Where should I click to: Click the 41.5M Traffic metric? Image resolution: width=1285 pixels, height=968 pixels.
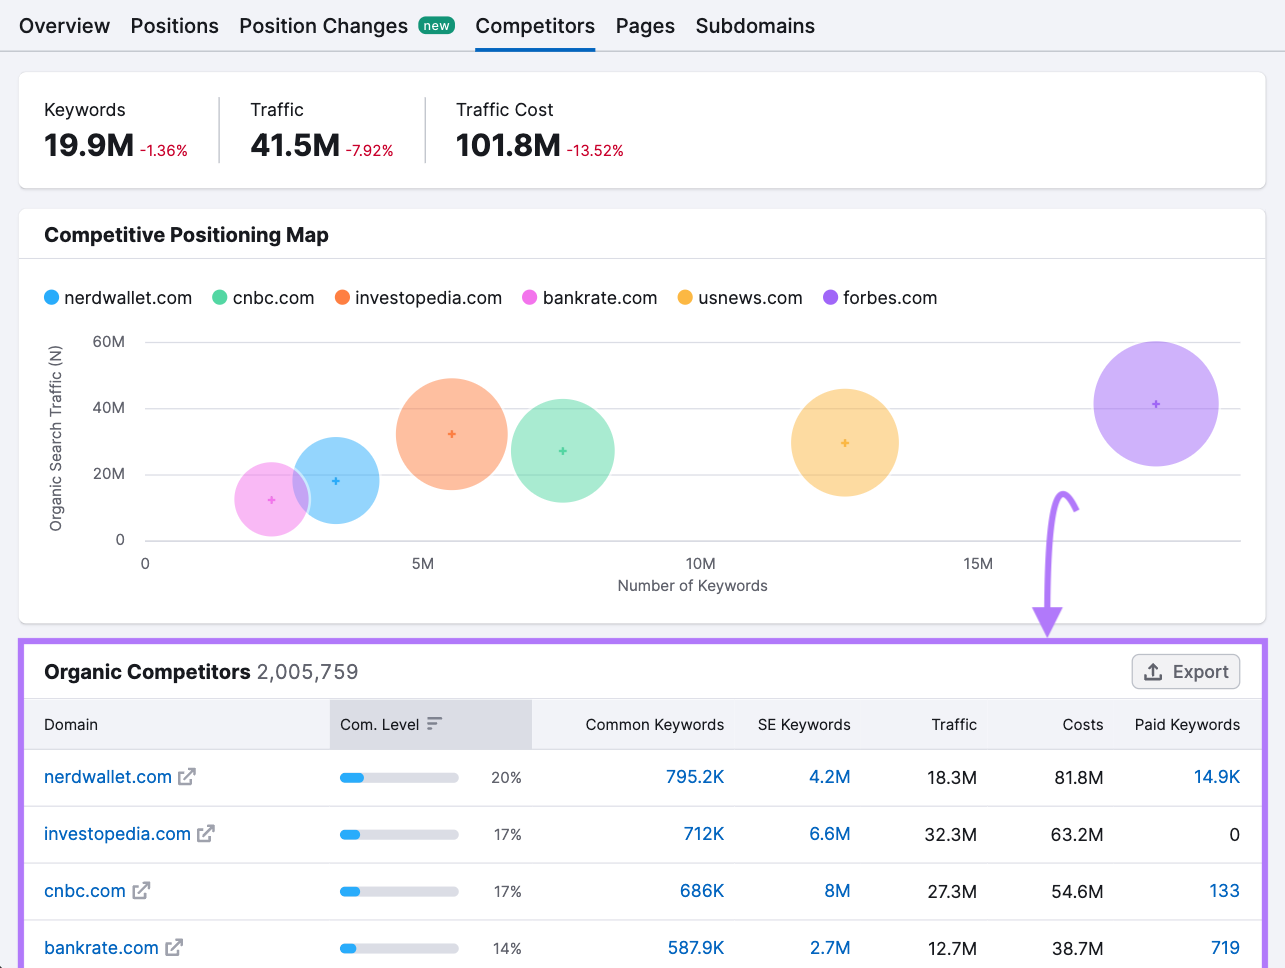click(295, 146)
